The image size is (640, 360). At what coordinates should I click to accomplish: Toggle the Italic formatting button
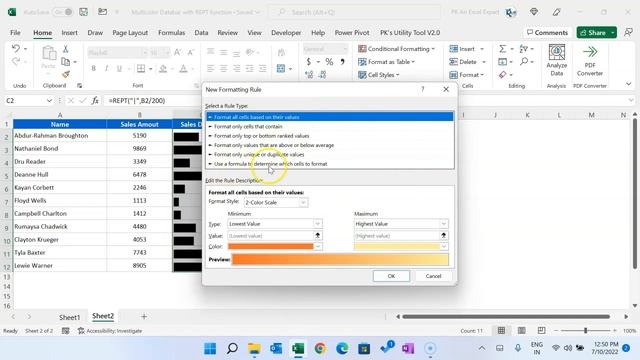pyautogui.click(x=106, y=69)
